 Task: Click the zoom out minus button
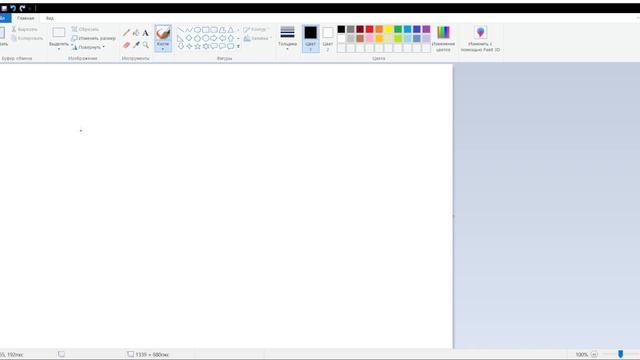coord(594,354)
